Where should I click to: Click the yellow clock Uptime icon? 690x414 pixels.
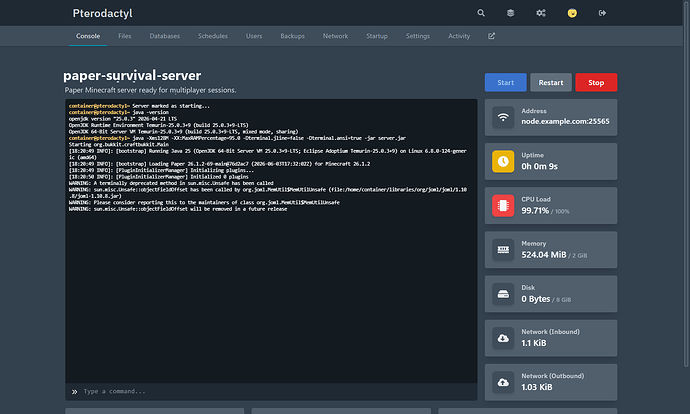(503, 161)
